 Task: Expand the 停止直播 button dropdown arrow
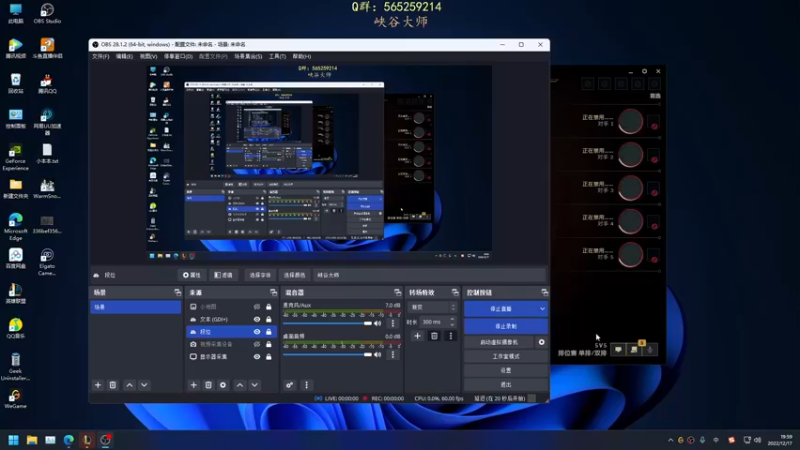coord(542,309)
